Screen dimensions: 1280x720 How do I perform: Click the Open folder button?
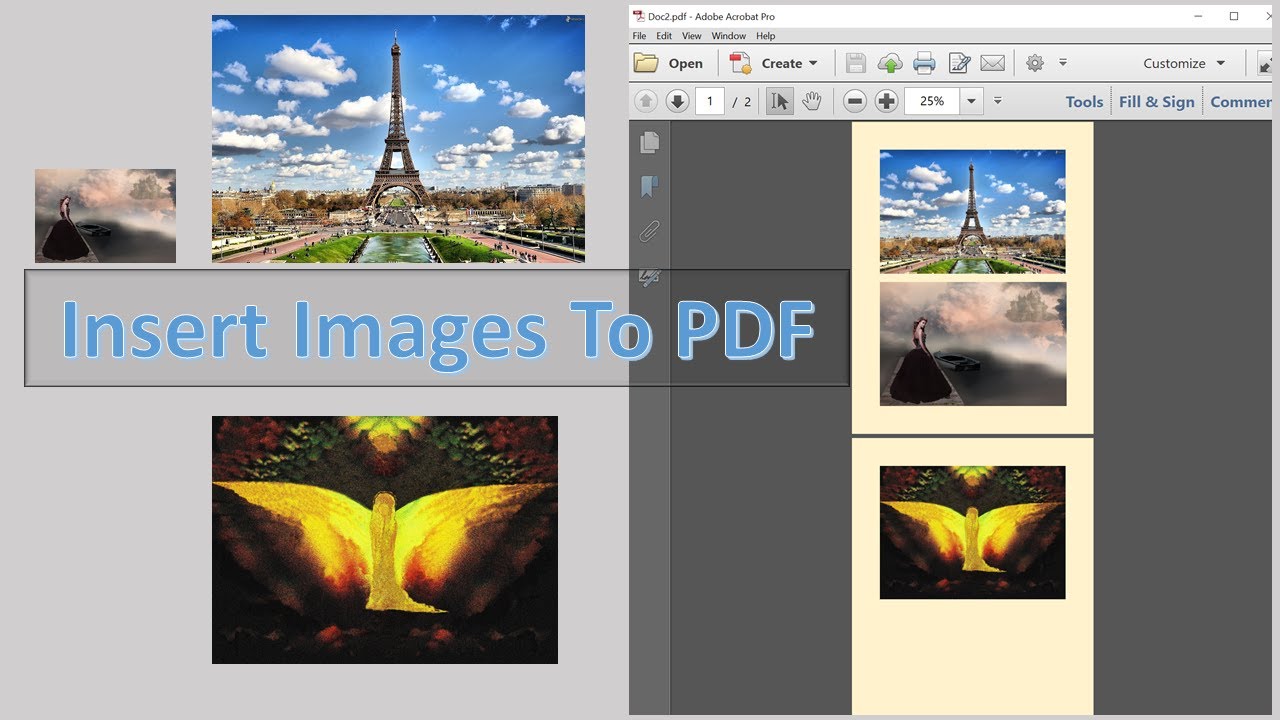pos(669,63)
